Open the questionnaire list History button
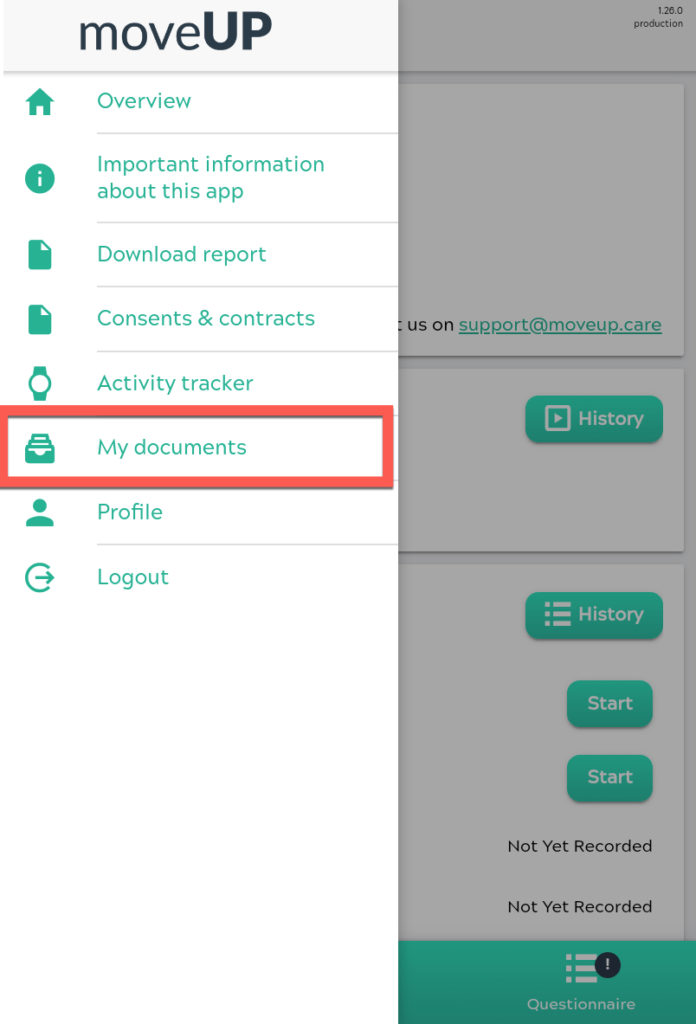 tap(594, 615)
